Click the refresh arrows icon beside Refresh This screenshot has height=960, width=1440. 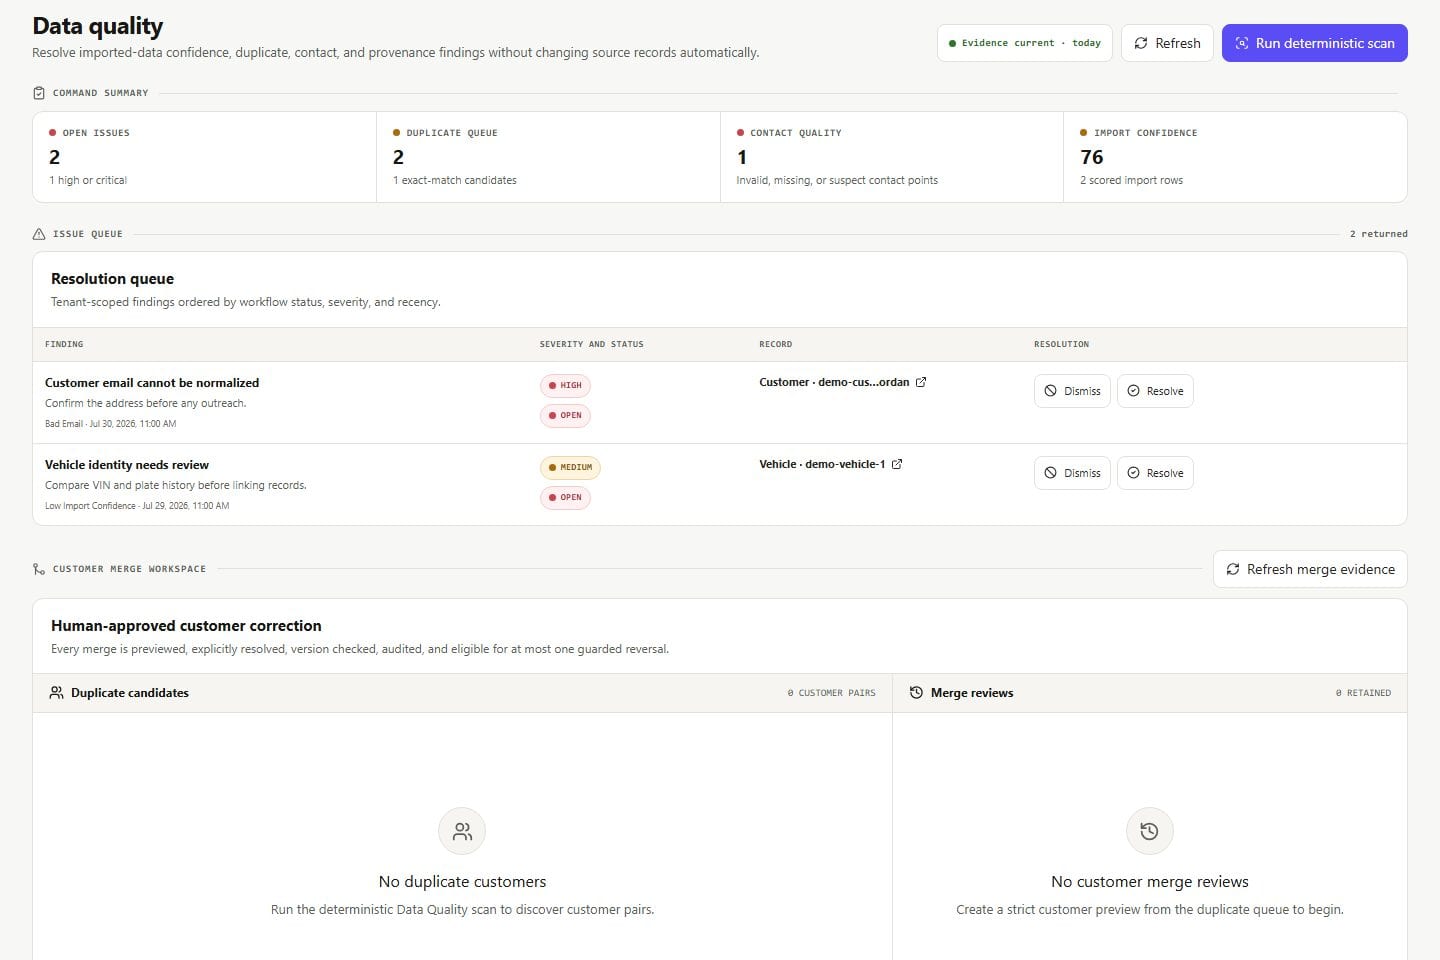[1141, 43]
